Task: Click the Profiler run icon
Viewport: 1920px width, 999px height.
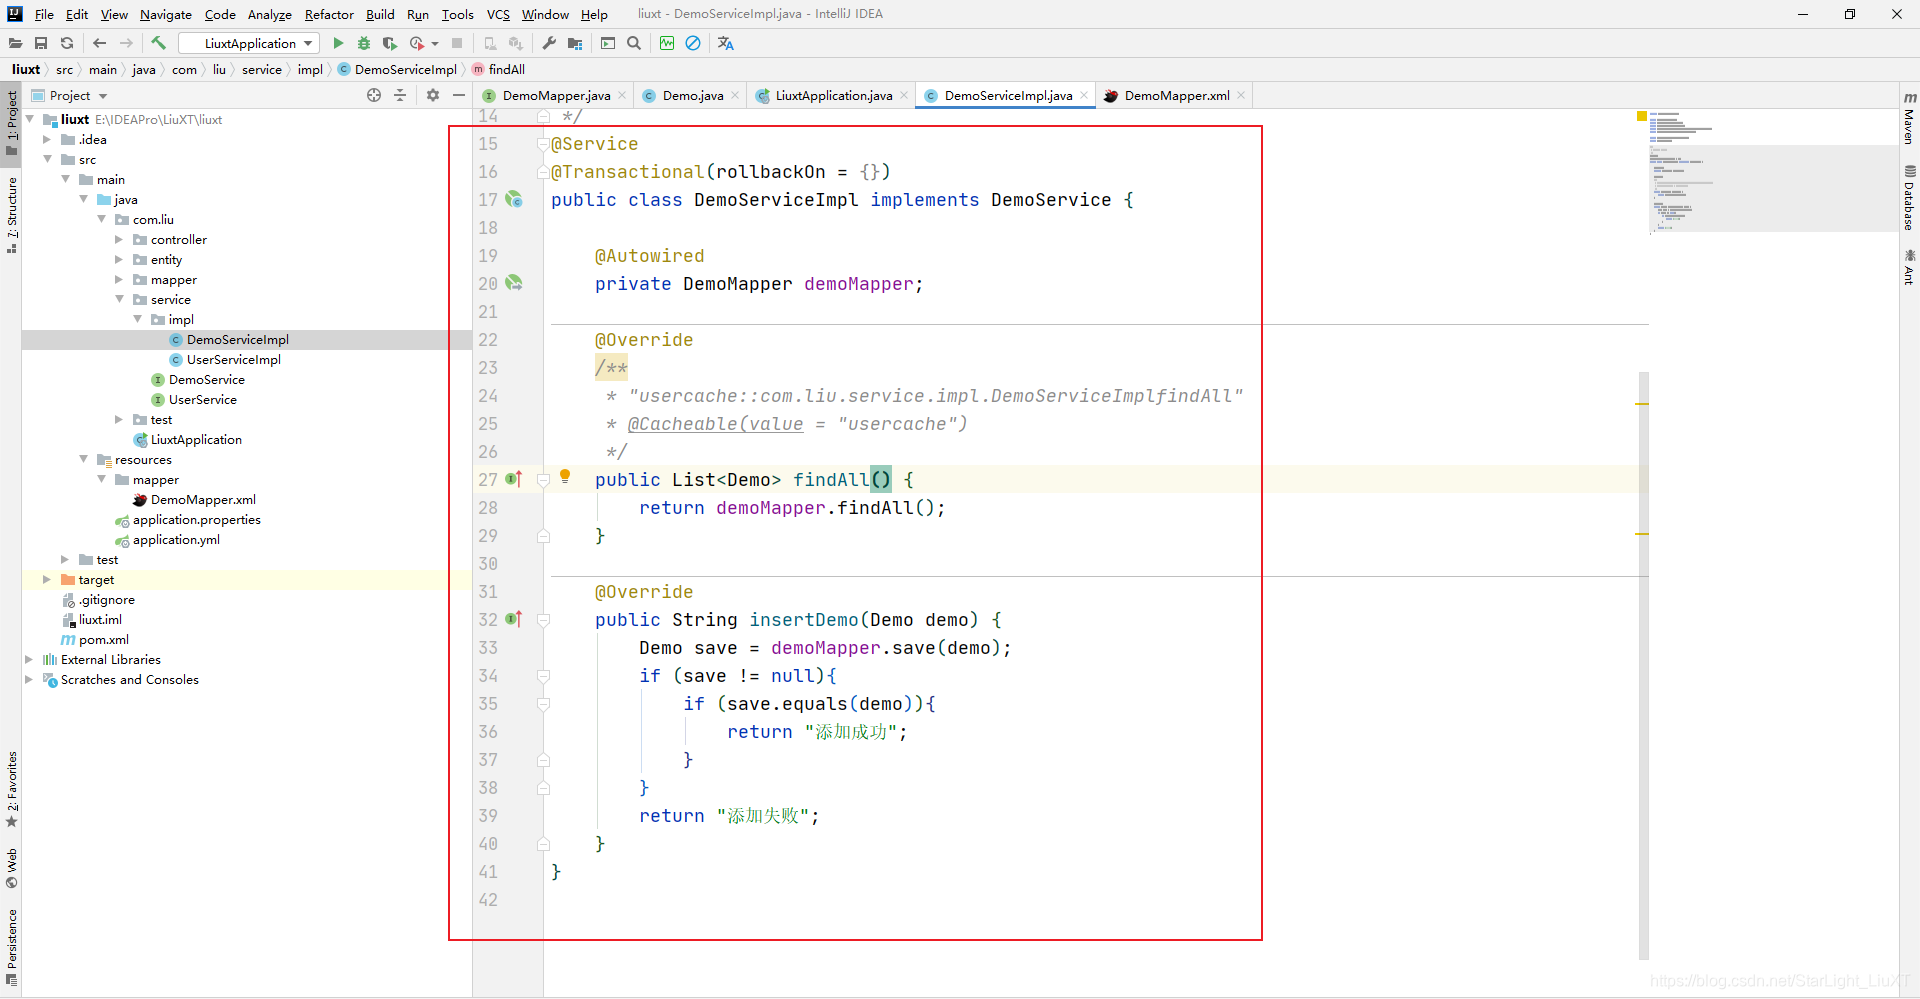Action: coord(417,43)
